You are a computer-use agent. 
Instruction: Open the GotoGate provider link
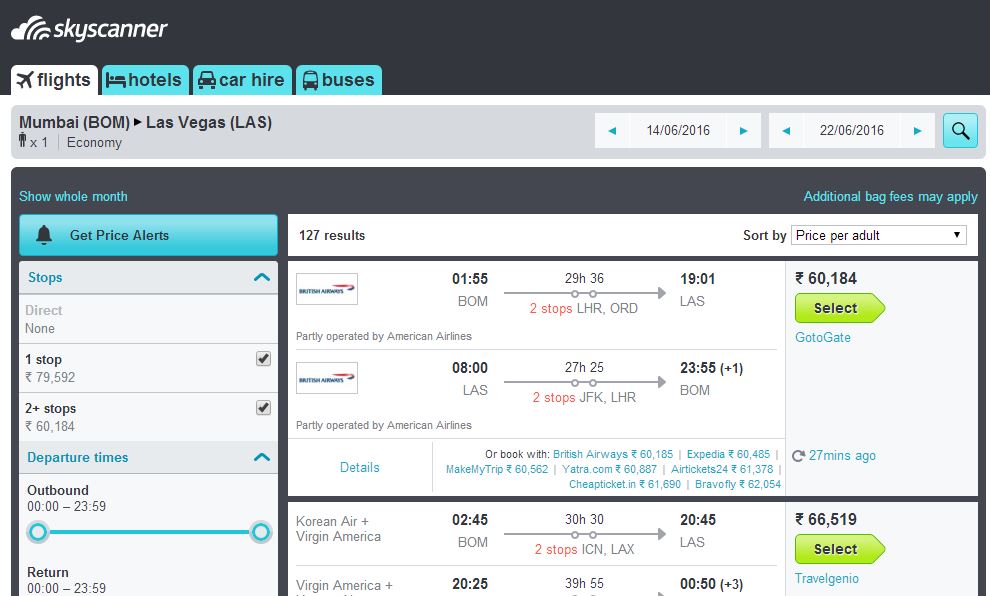[823, 337]
